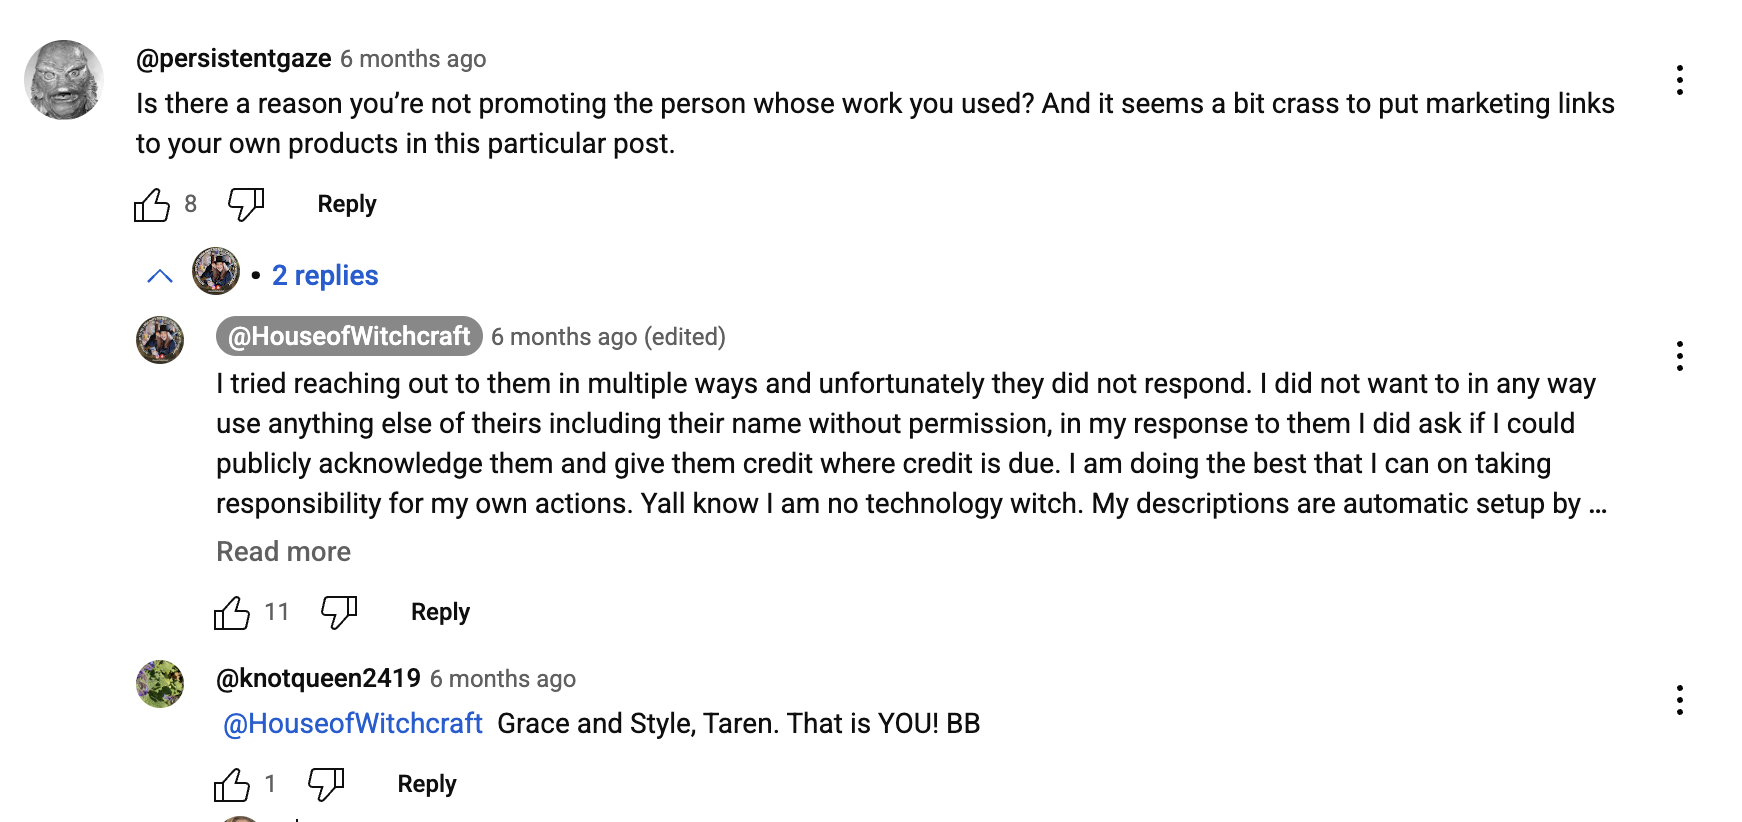Open options menu for @HouseofWitchcraft reply
Viewport: 1742px width, 822px height.
click(x=1679, y=356)
